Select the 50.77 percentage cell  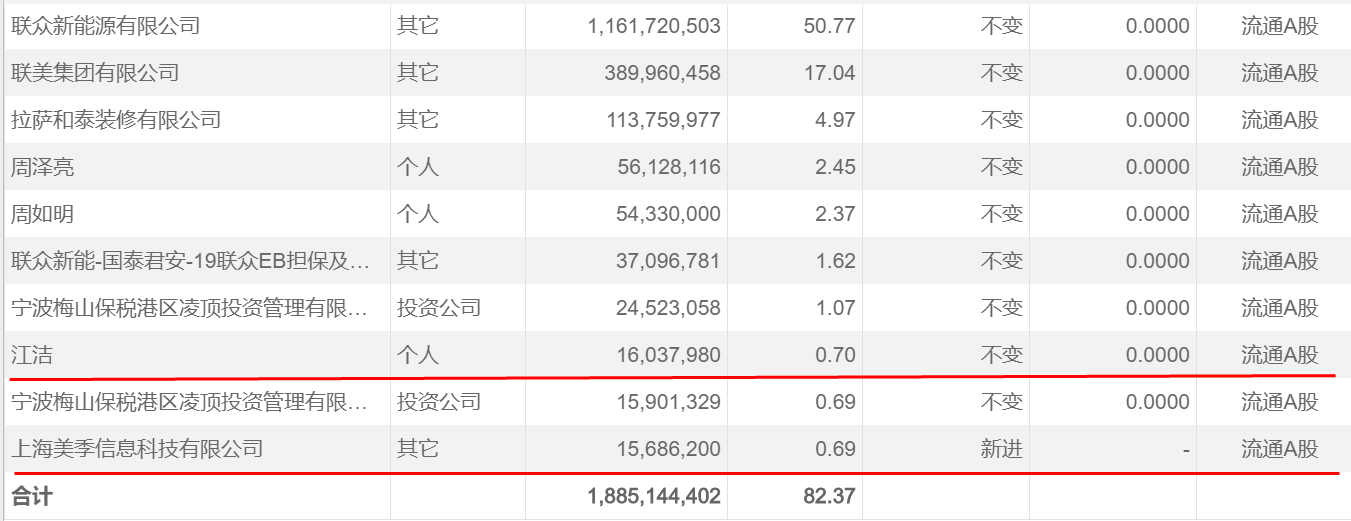coord(829,26)
